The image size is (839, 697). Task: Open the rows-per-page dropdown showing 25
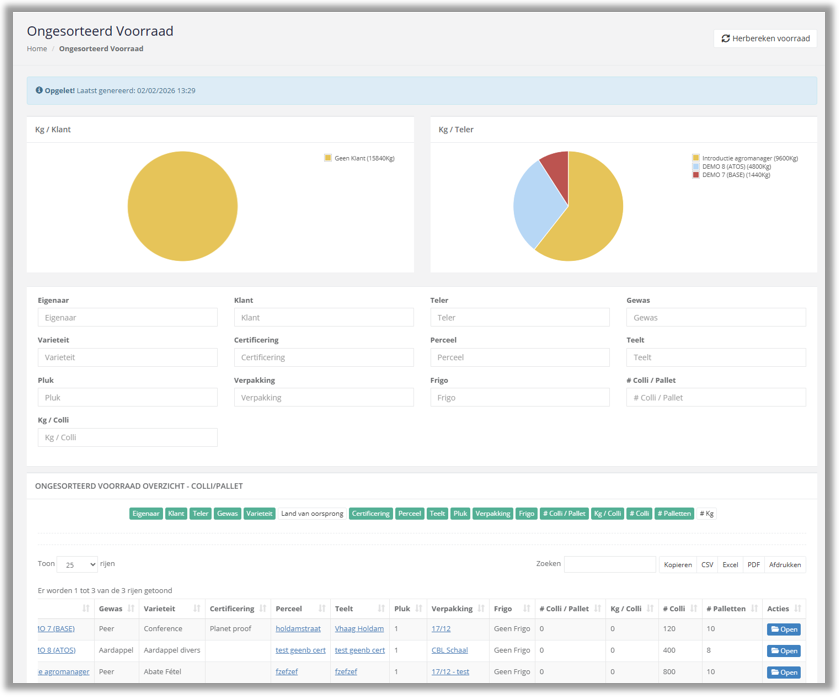click(77, 564)
